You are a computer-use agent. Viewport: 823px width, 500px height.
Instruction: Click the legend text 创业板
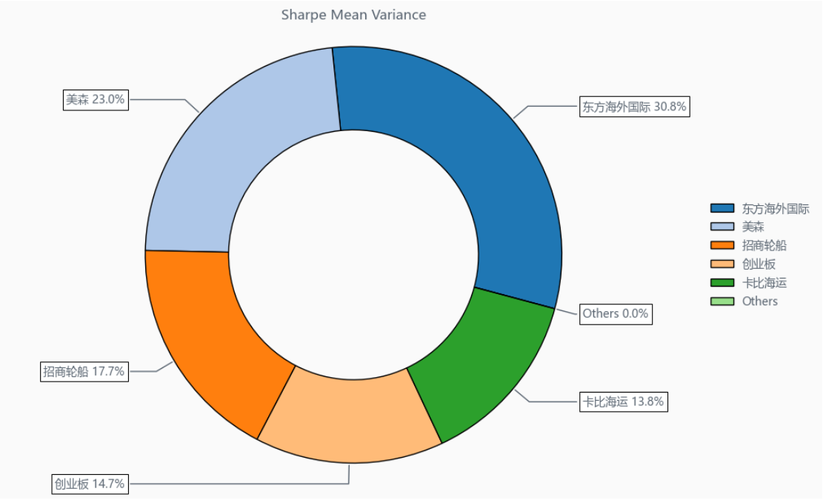click(758, 264)
